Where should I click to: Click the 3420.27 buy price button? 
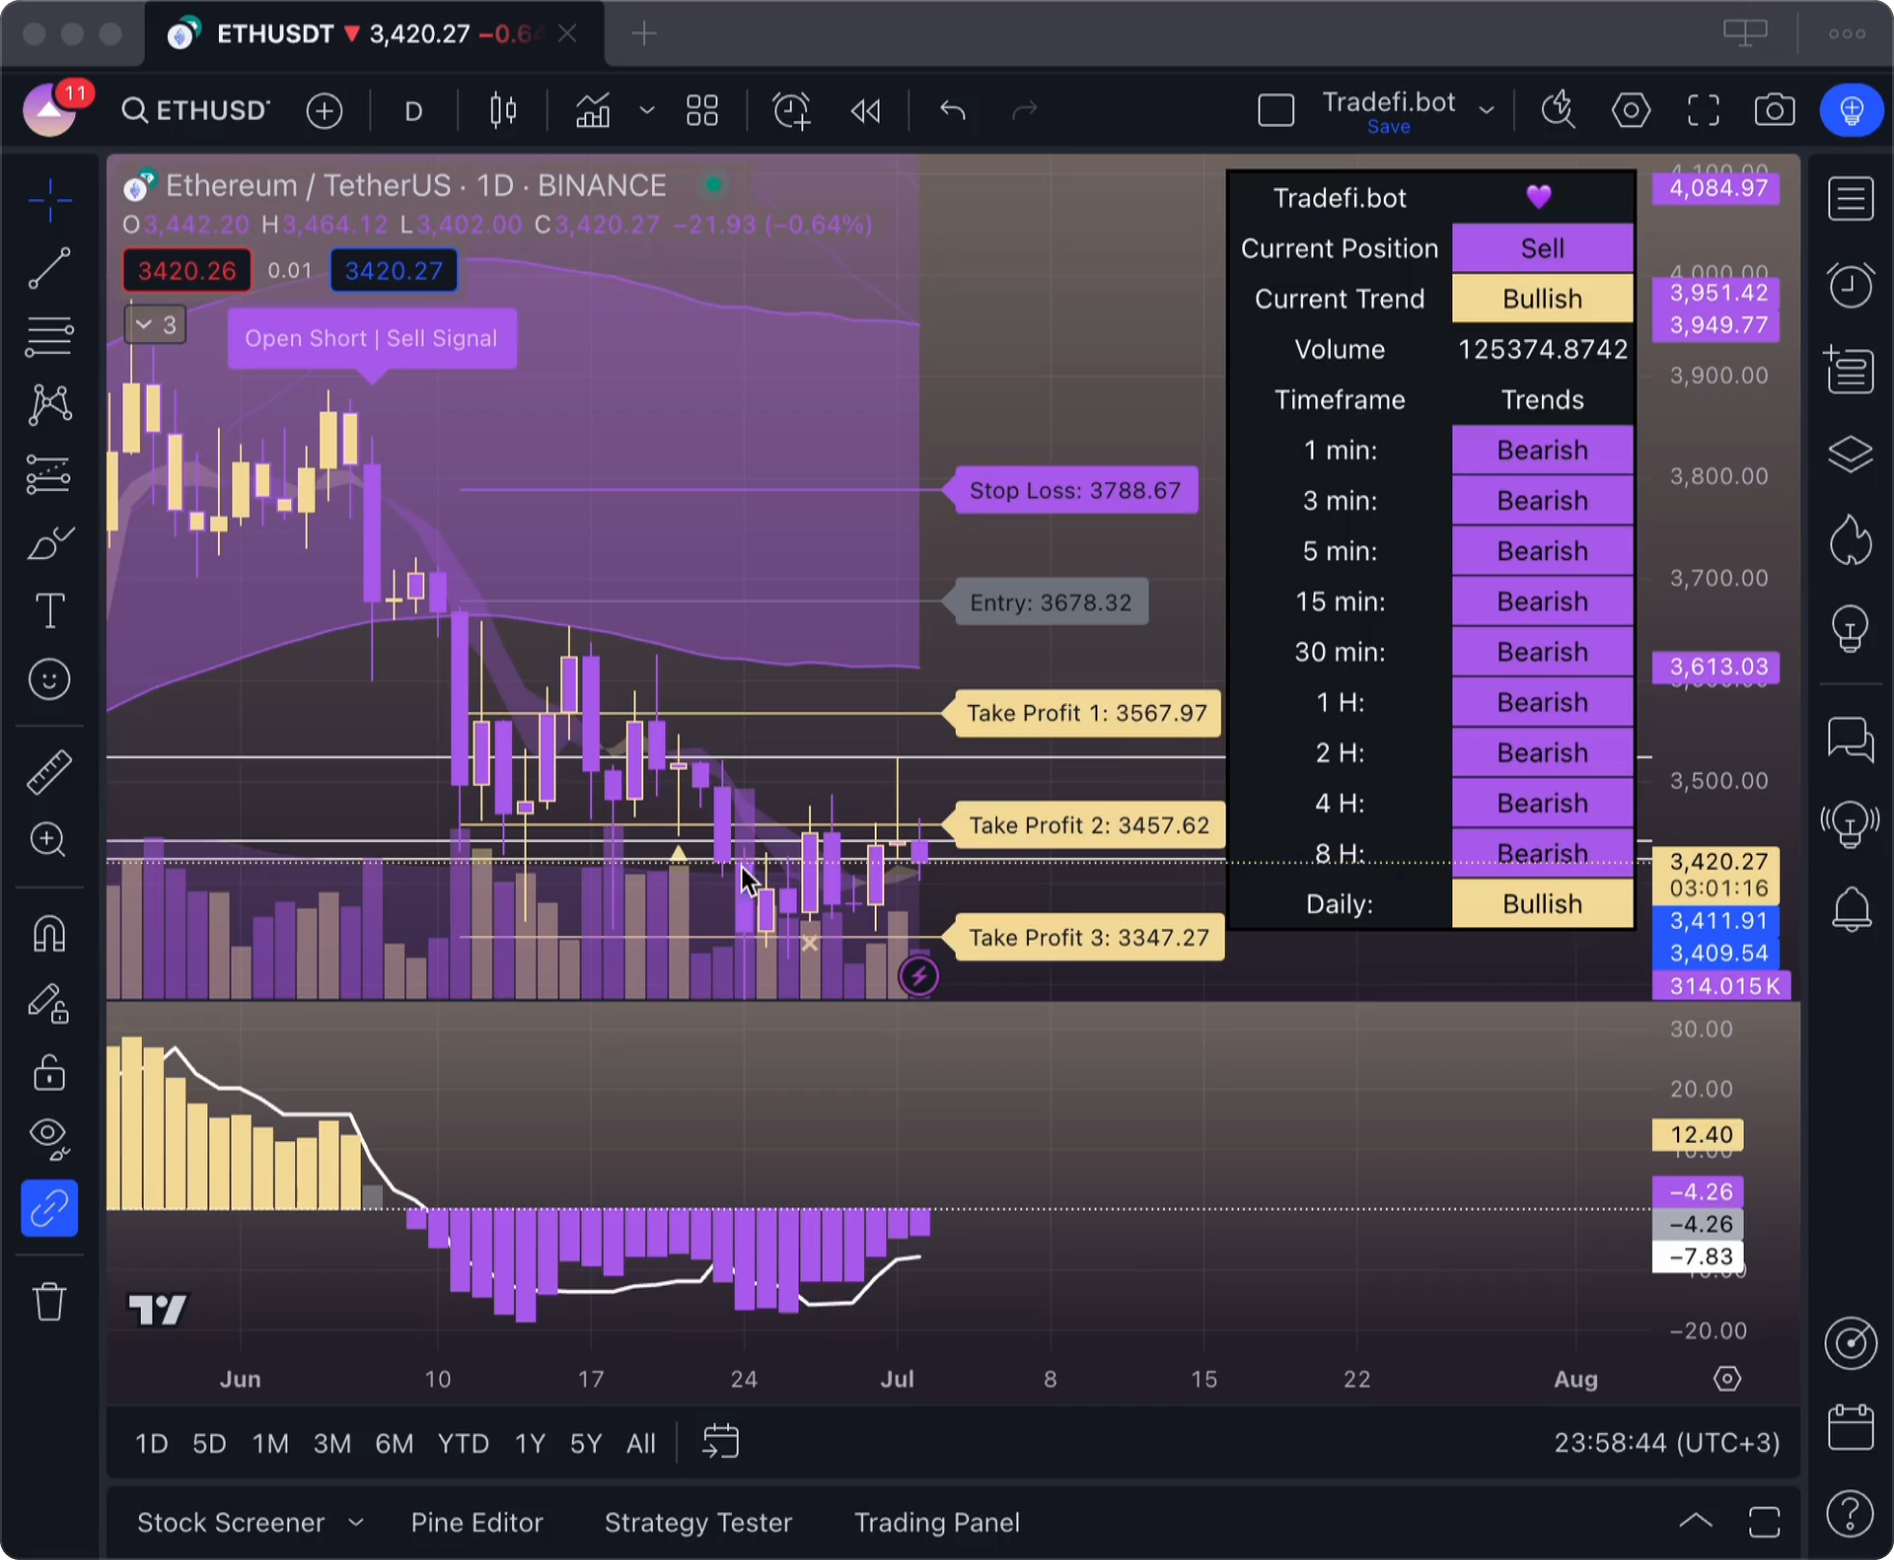coord(394,271)
